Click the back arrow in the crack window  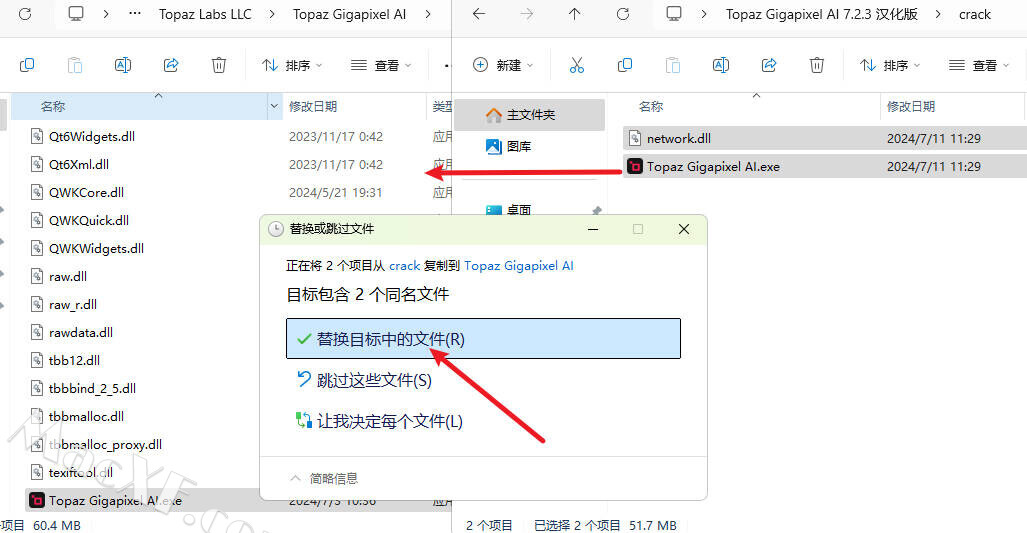[x=479, y=14]
